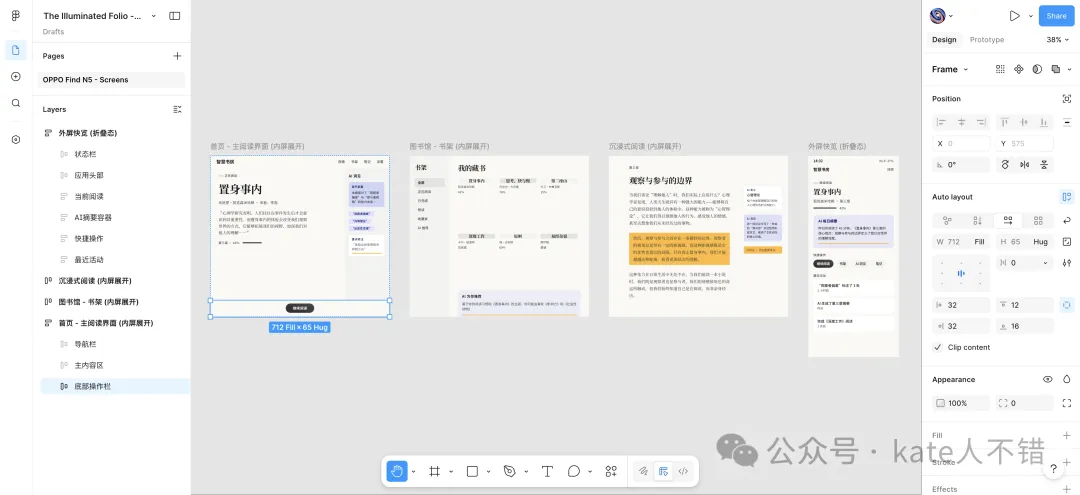Select the Rectangle shape tool
The height and width of the screenshot is (495, 1080).
(472, 471)
